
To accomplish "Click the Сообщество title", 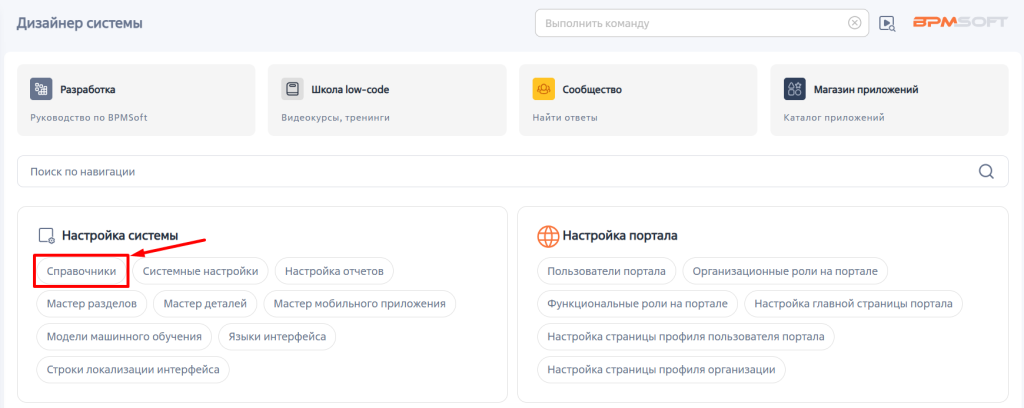I will tap(592, 89).
